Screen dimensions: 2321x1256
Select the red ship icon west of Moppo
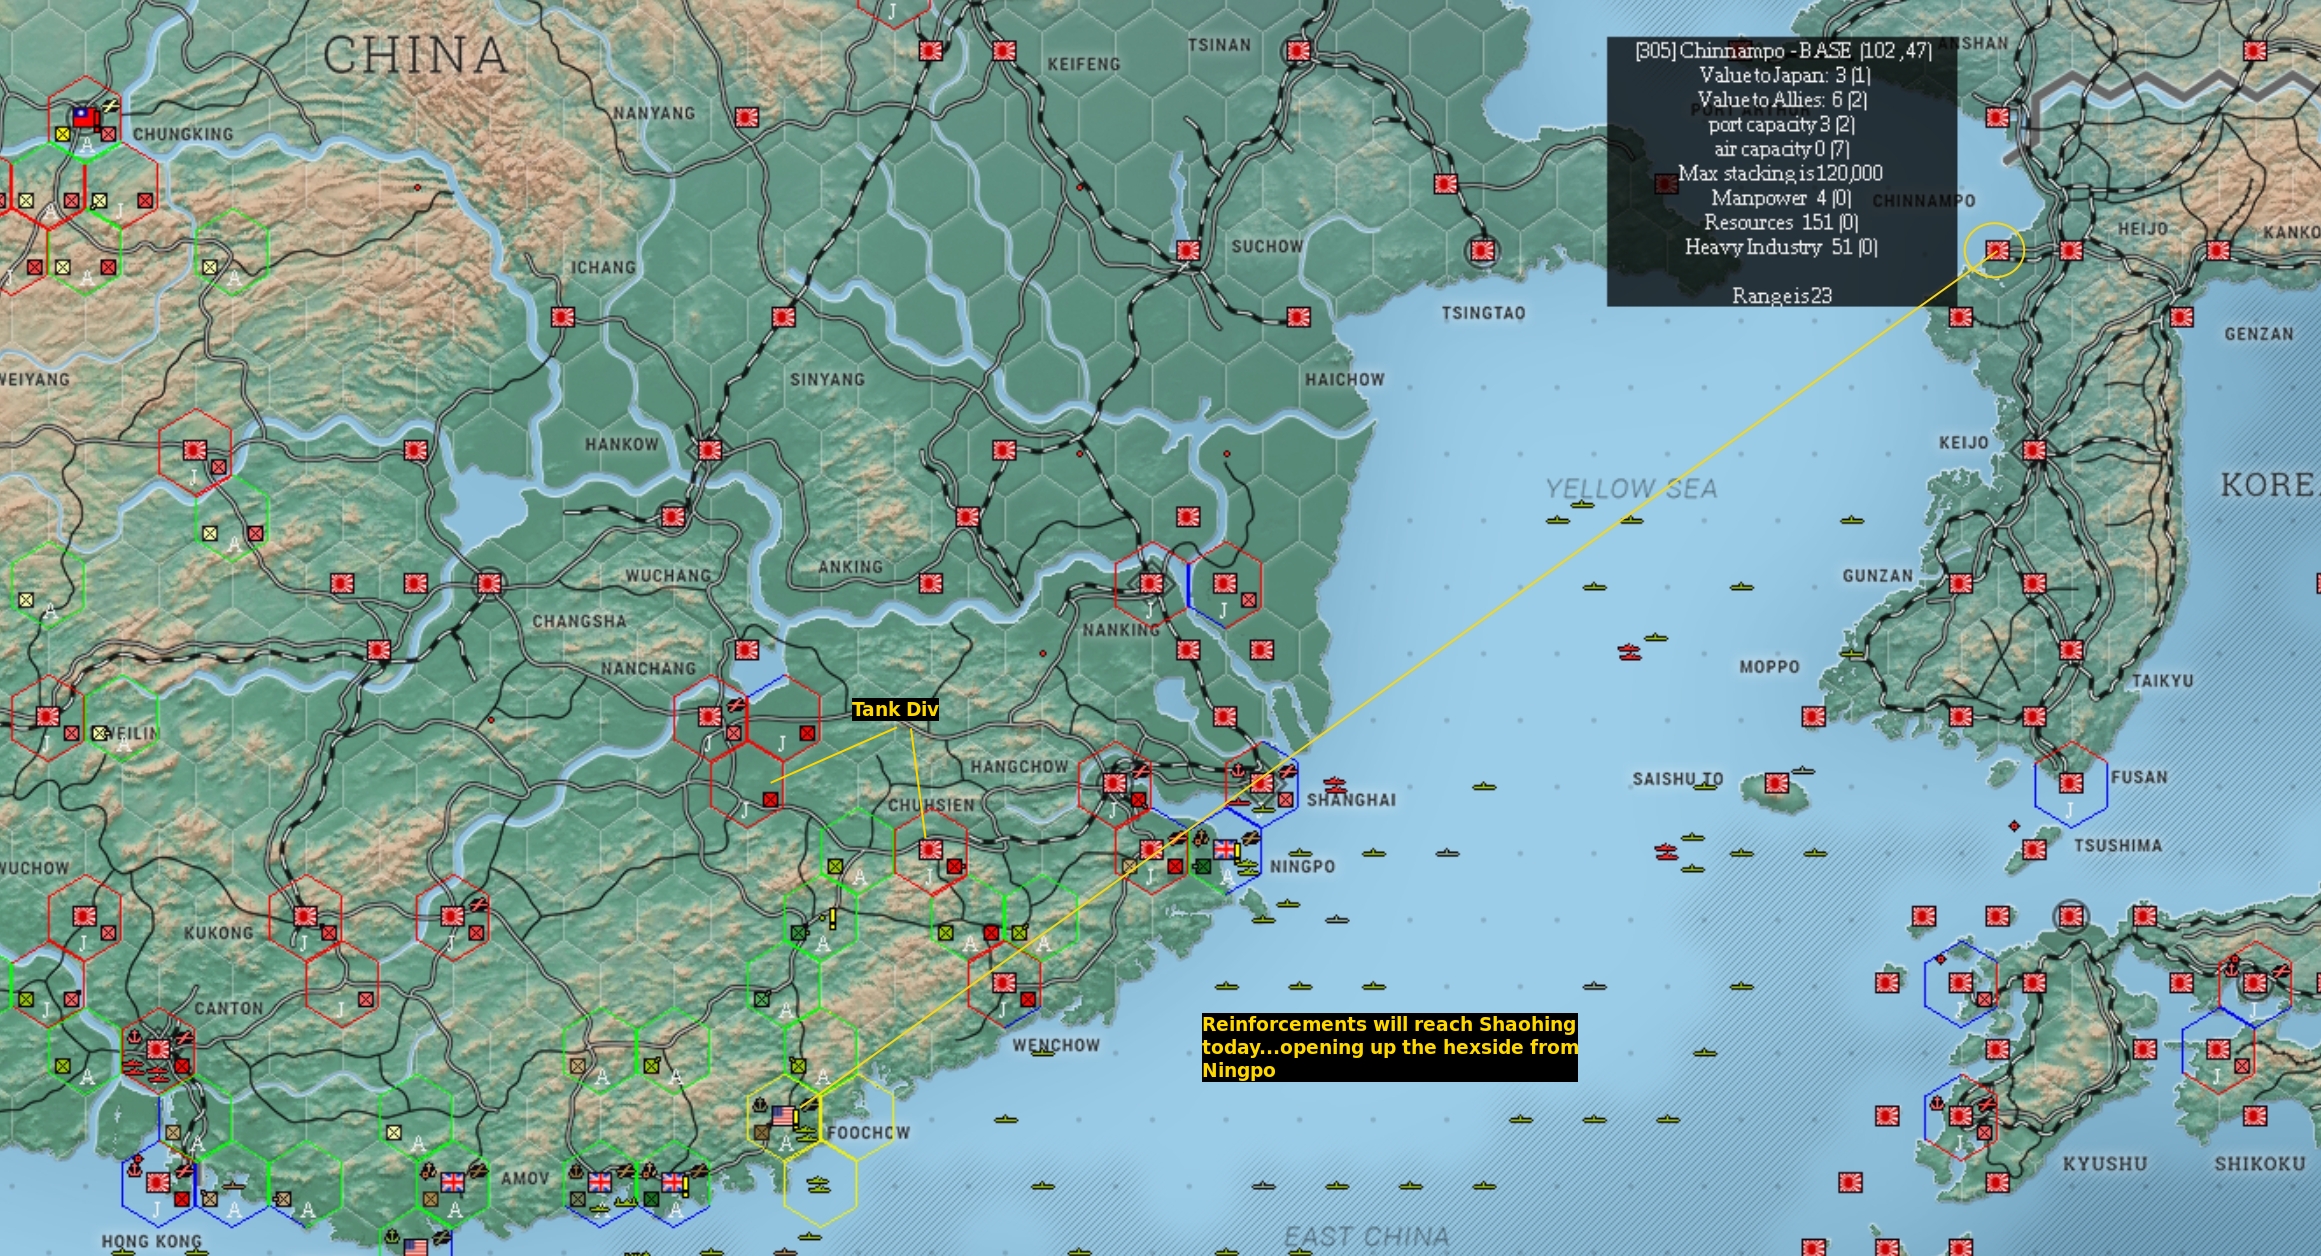coord(1630,653)
